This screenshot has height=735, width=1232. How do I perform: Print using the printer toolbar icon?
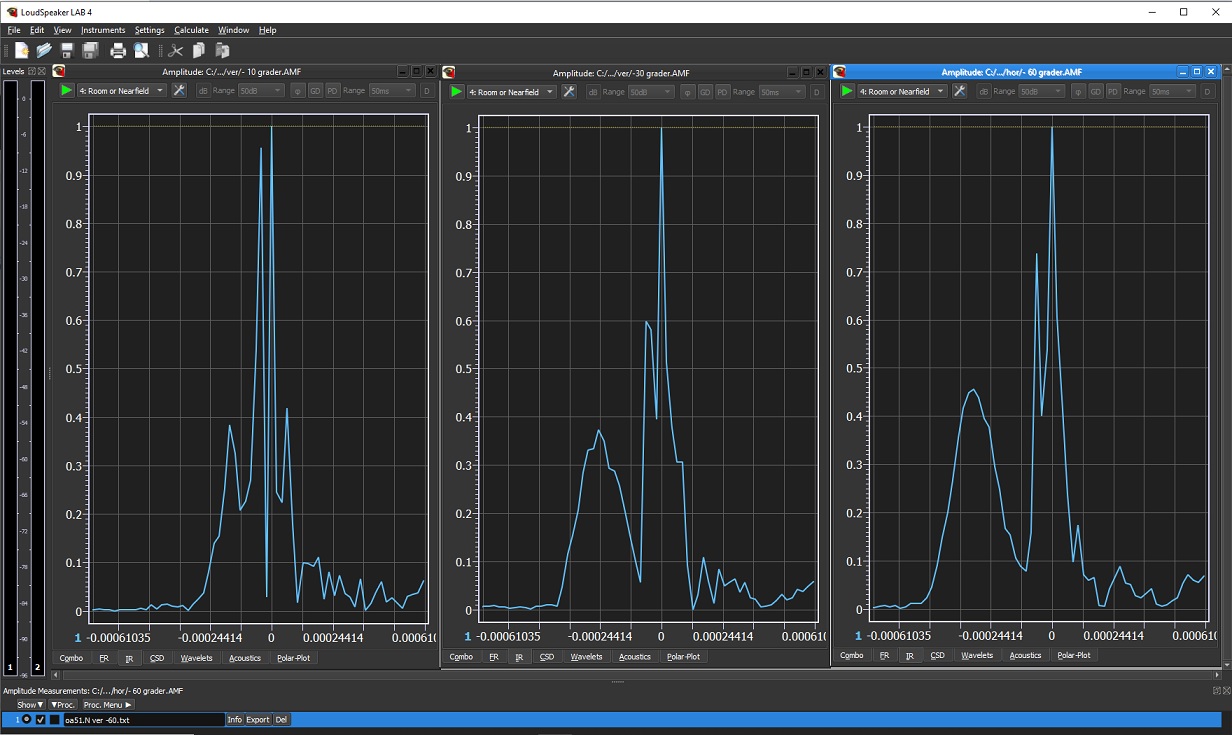pyautogui.click(x=118, y=50)
